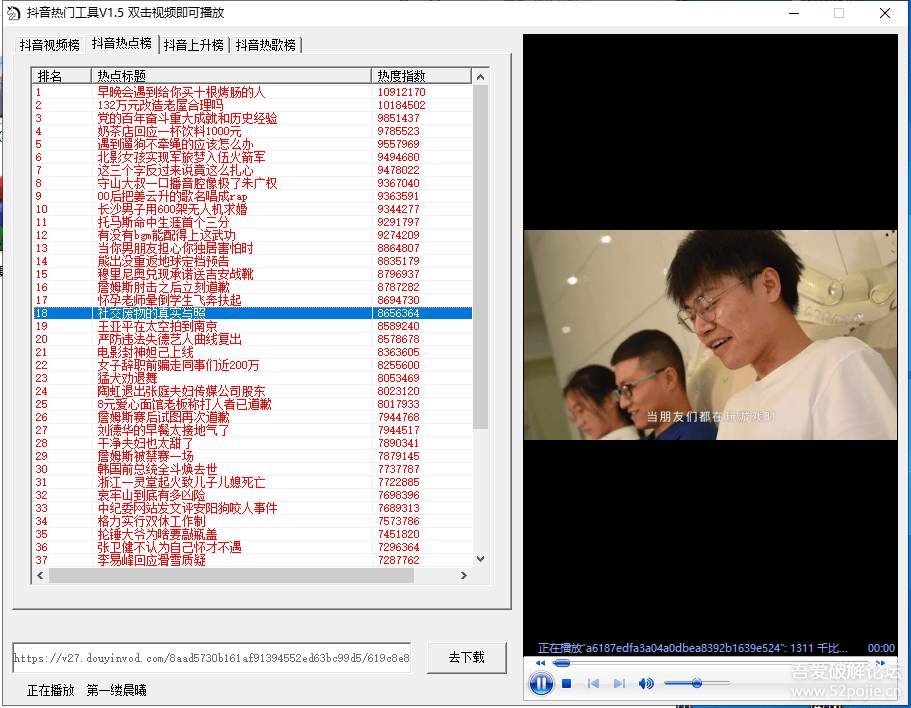Switch to the 抖音热点榜 tab

tap(121, 43)
